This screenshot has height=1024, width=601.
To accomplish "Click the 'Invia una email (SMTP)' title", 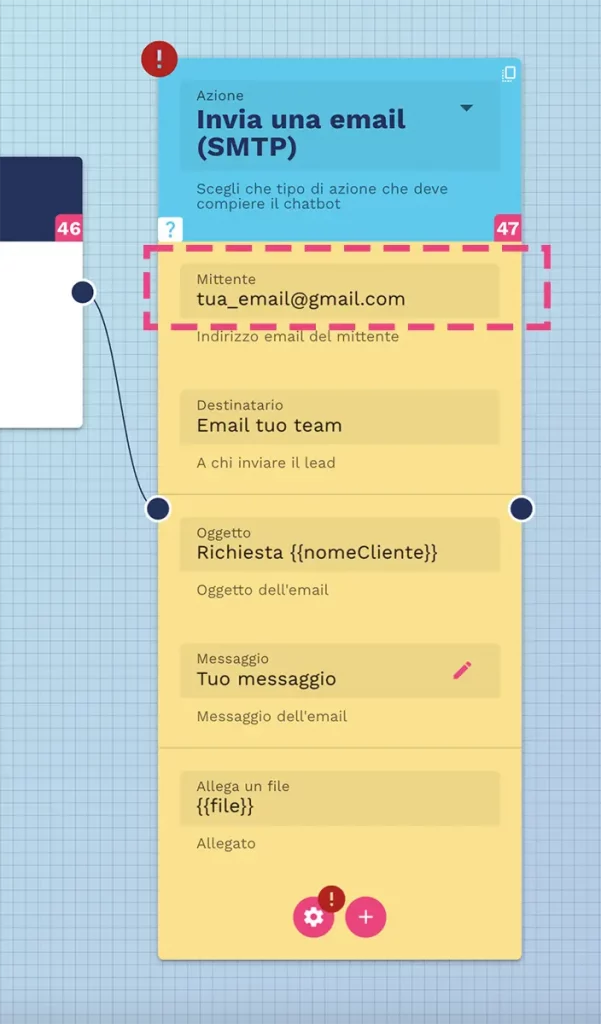I will point(301,133).
